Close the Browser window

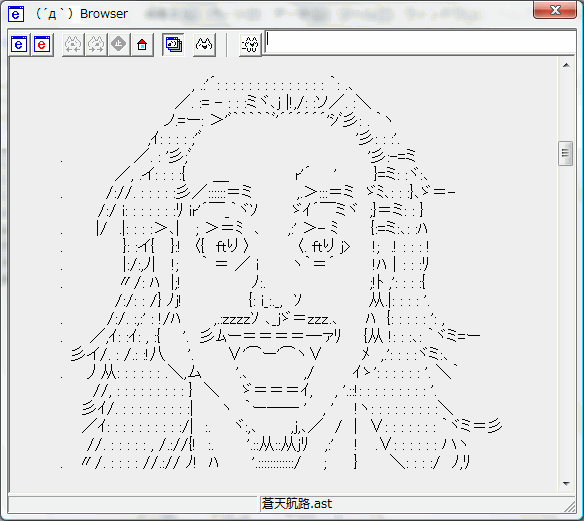click(555, 10)
